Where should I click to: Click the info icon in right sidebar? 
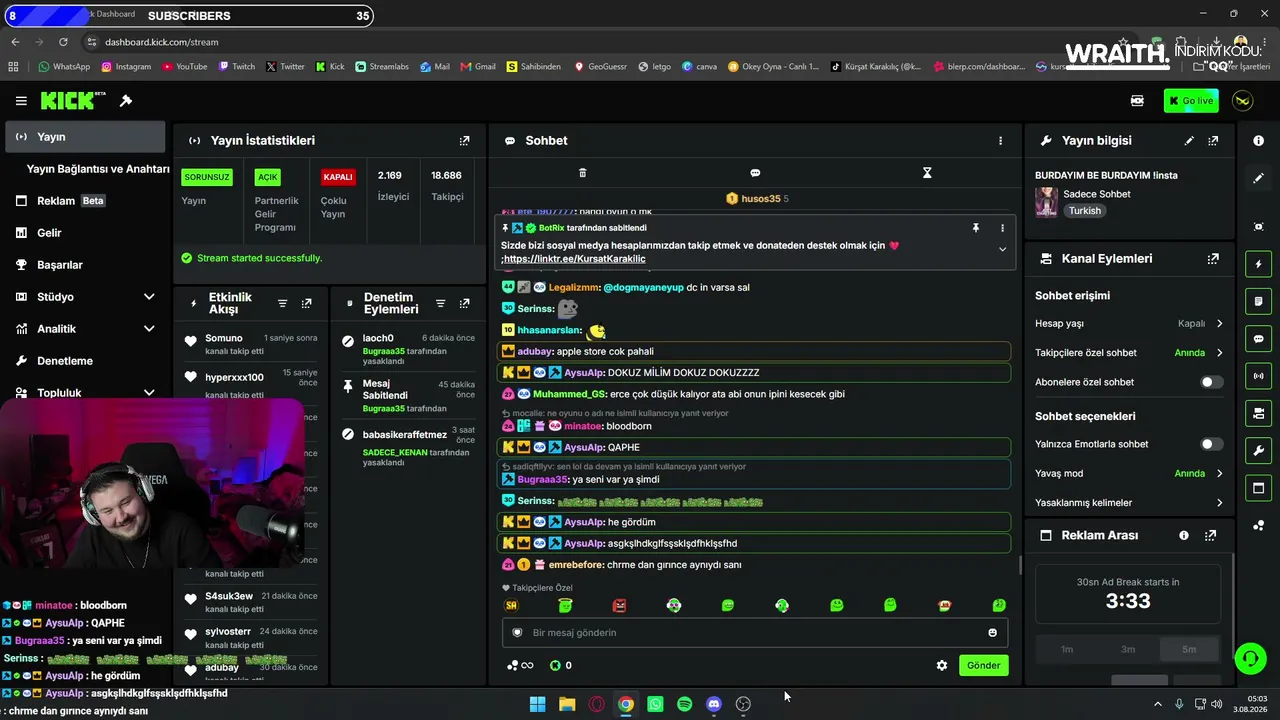(1258, 141)
